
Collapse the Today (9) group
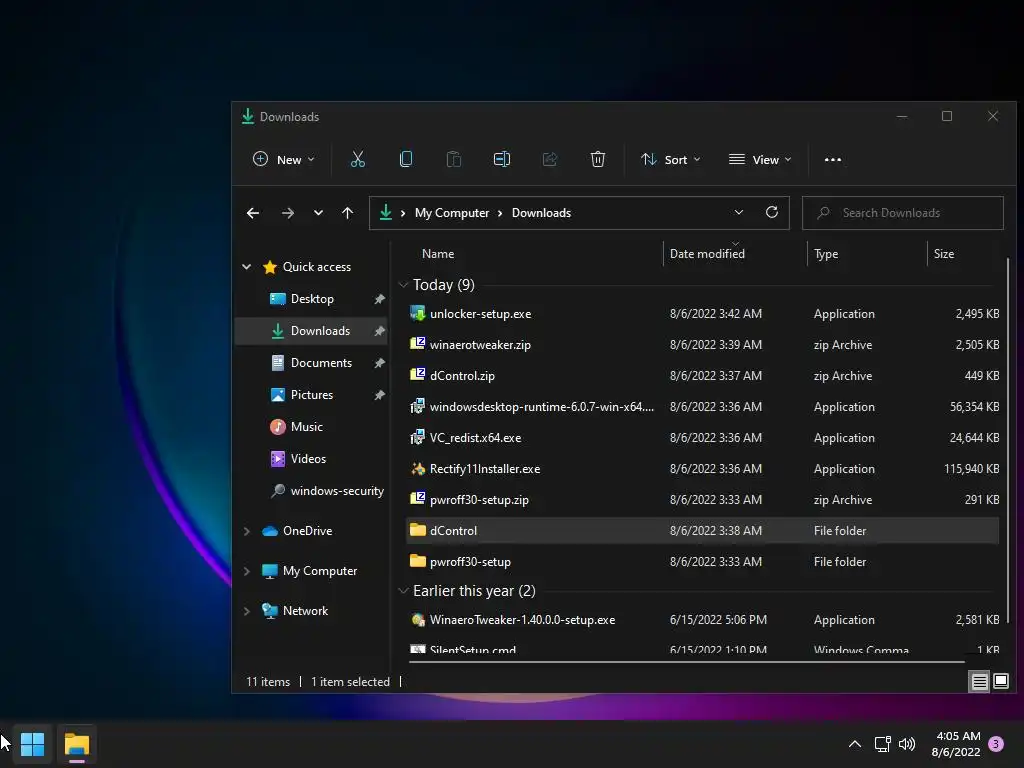404,285
